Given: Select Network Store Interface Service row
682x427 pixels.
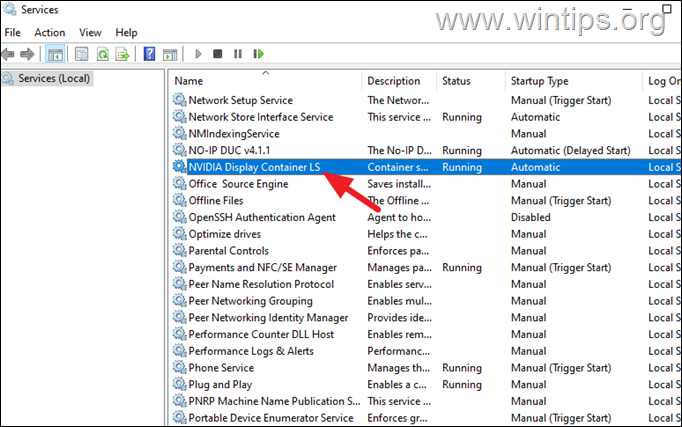Looking at the screenshot, I should click(x=427, y=117).
